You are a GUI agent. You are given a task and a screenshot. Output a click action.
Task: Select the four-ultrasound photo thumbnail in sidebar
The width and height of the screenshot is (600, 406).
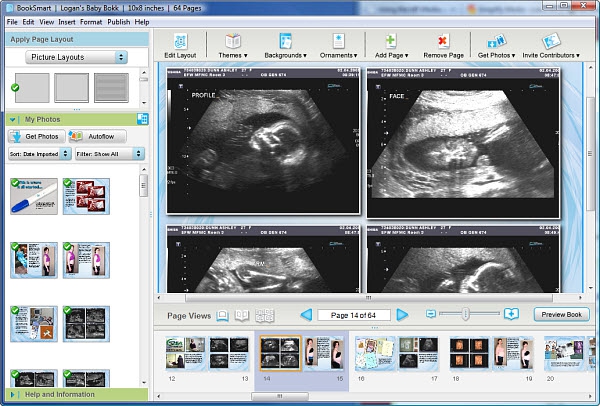coord(86,324)
